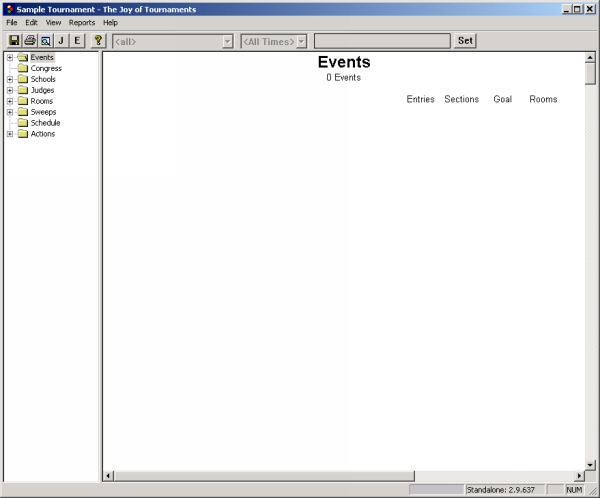Open the <All Times> dropdown
The height and width of the screenshot is (498, 600).
[303, 41]
